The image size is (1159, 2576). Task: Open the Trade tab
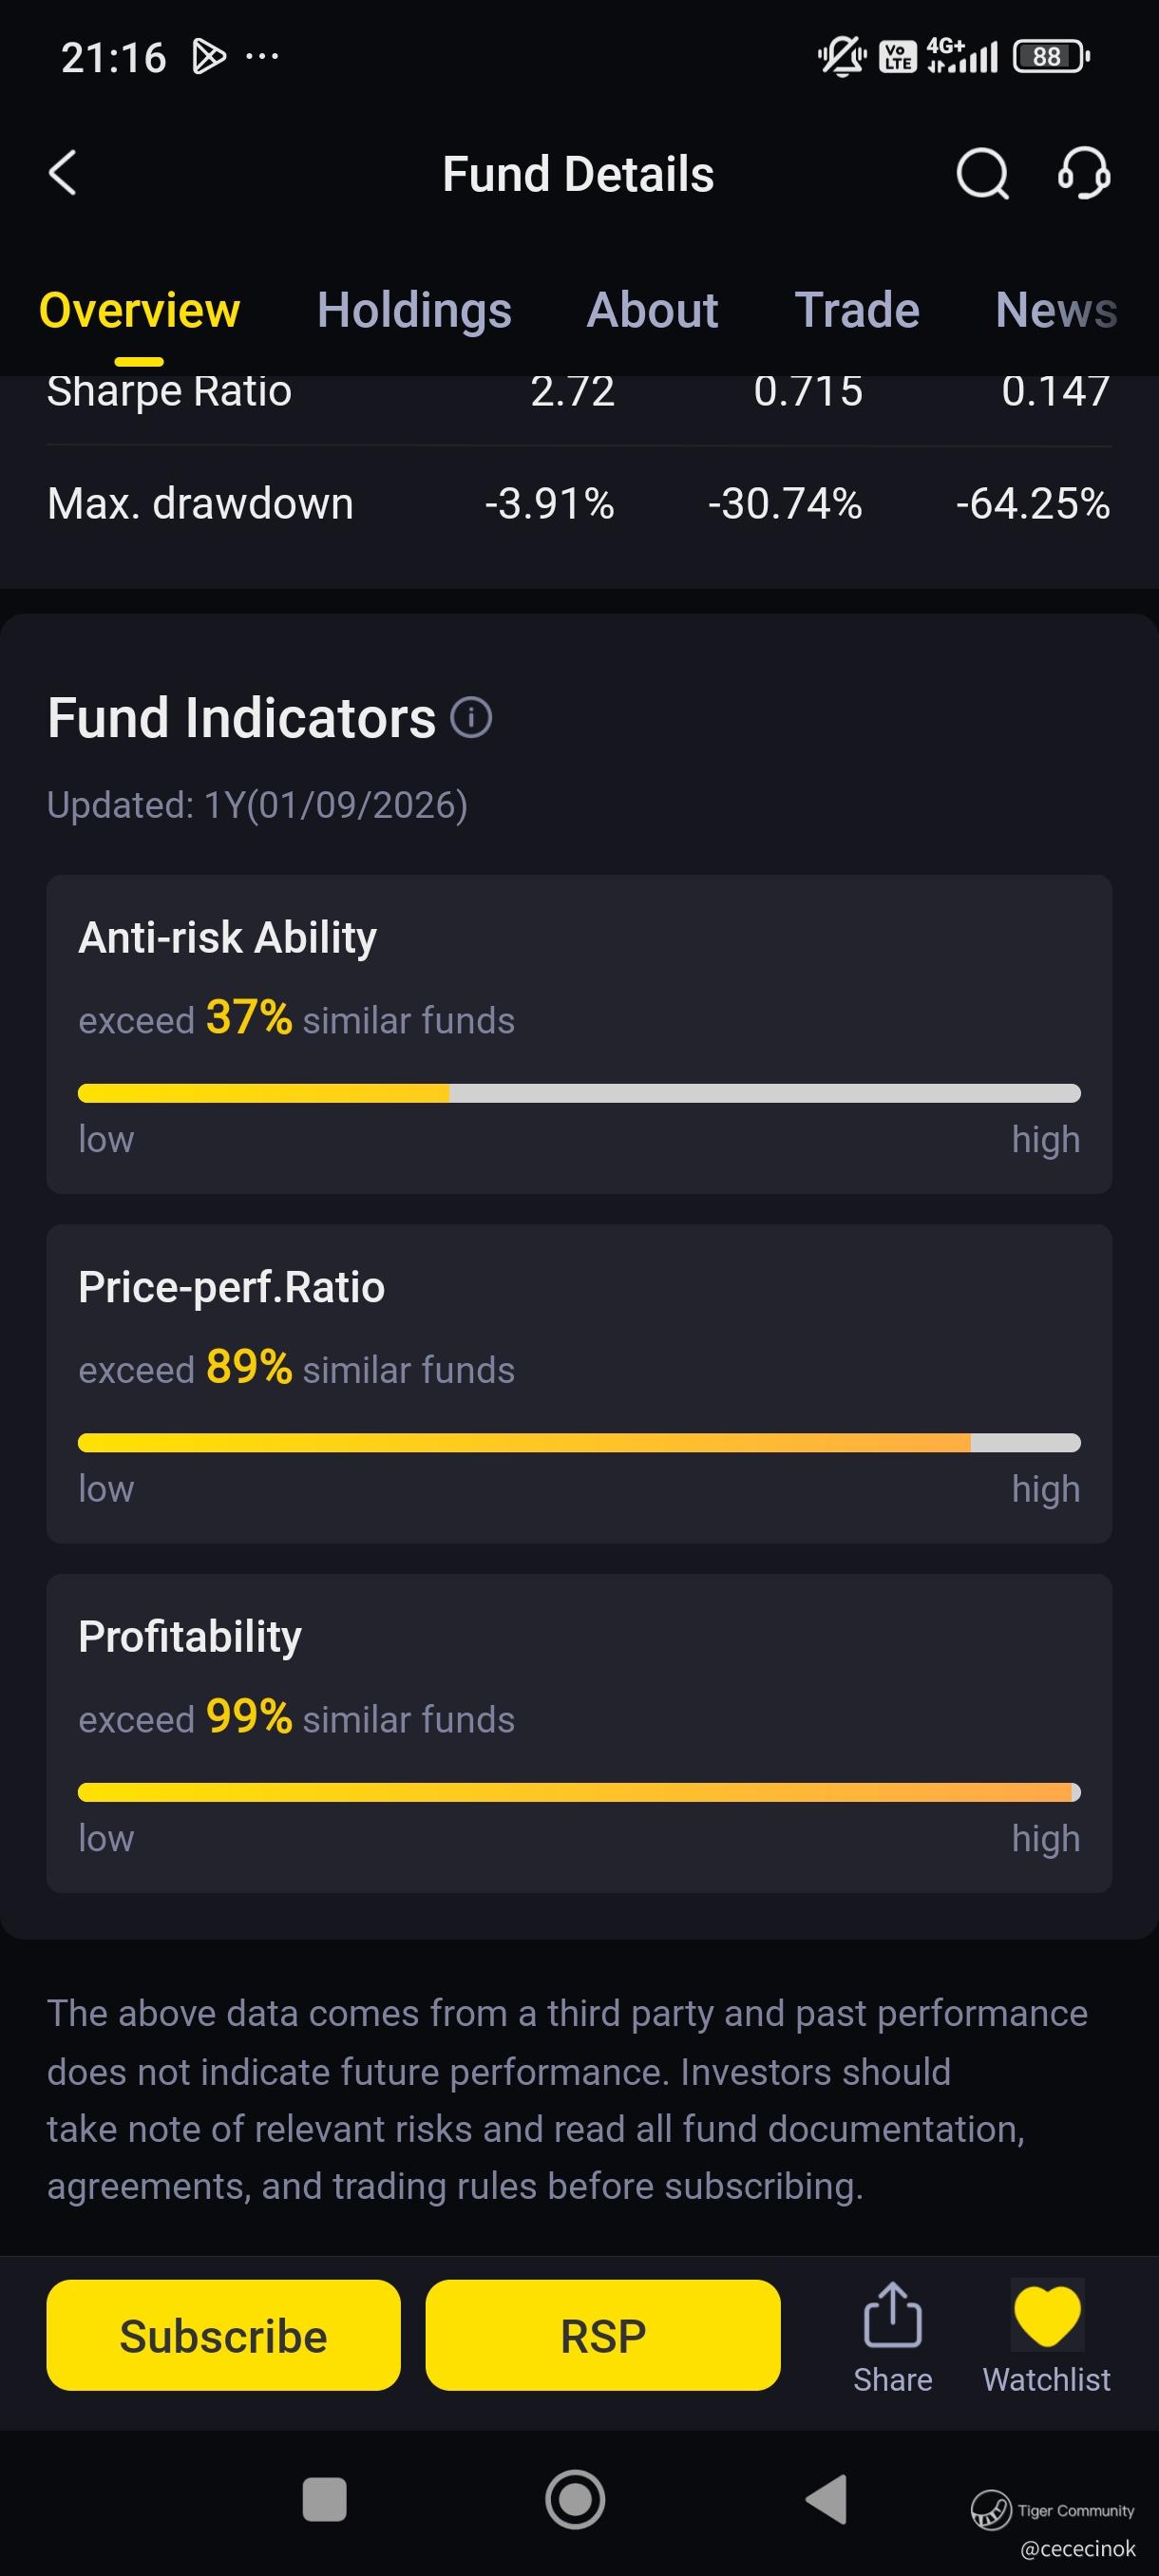(857, 311)
